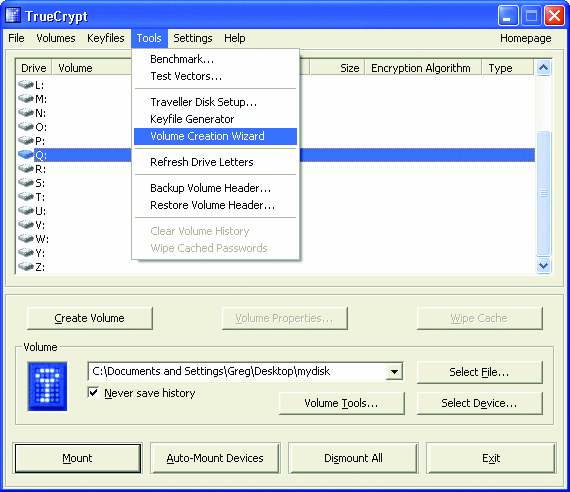Screen dimensions: 570x492
Task: Click the Create Volume button
Action: [x=90, y=318]
